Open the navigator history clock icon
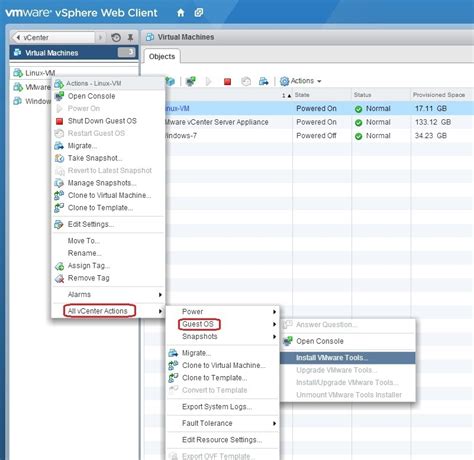The height and width of the screenshot is (460, 474). (116, 37)
